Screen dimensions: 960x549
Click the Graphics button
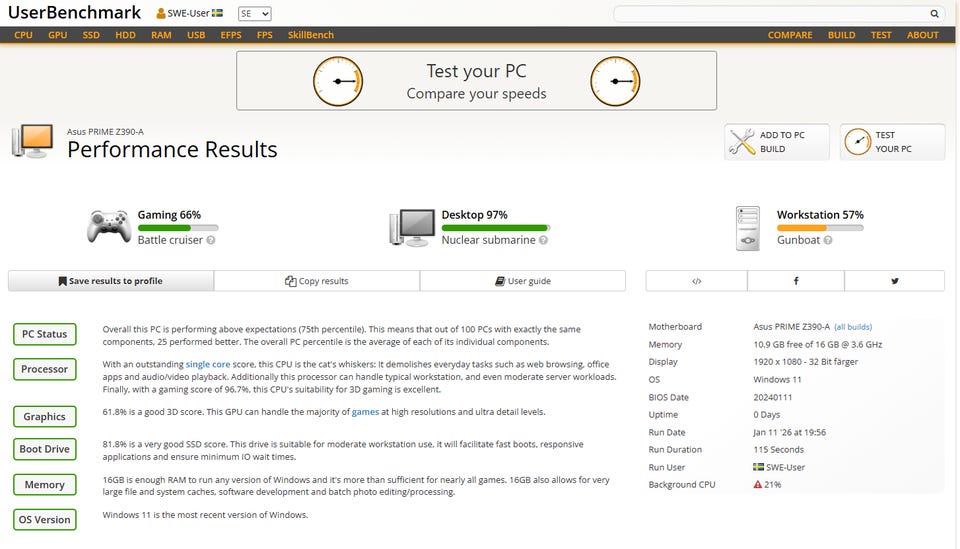point(45,416)
